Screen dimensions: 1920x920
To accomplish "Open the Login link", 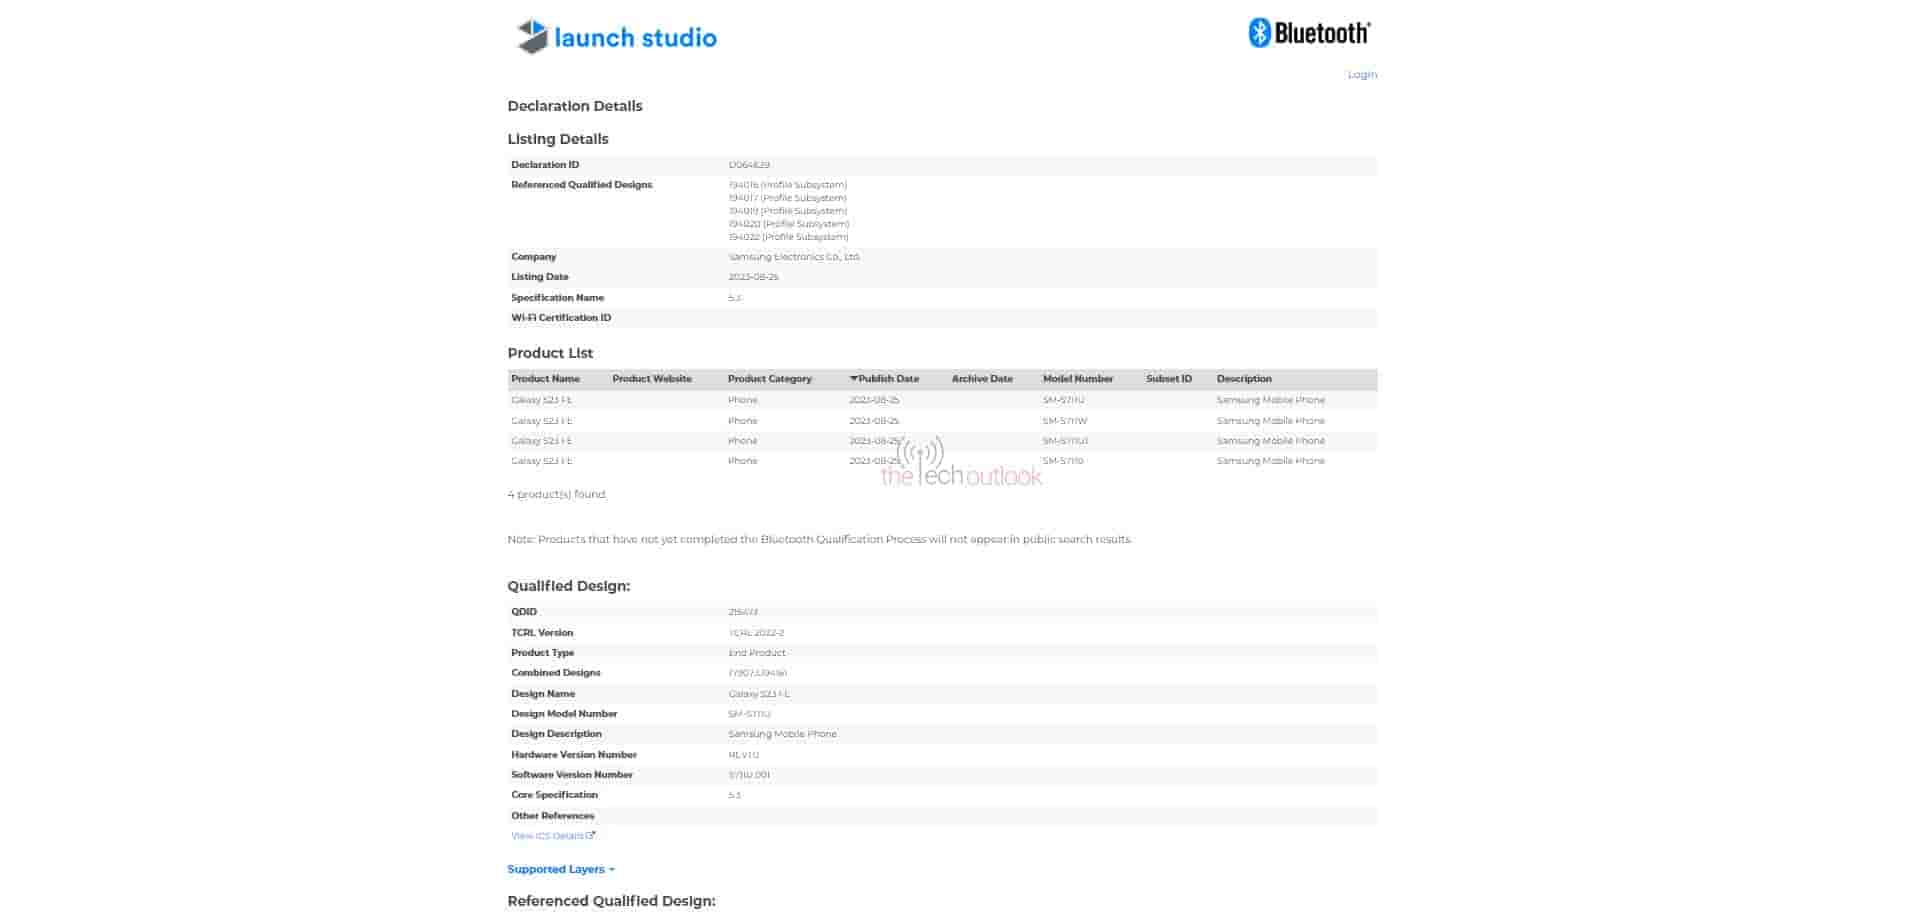I will pos(1361,75).
